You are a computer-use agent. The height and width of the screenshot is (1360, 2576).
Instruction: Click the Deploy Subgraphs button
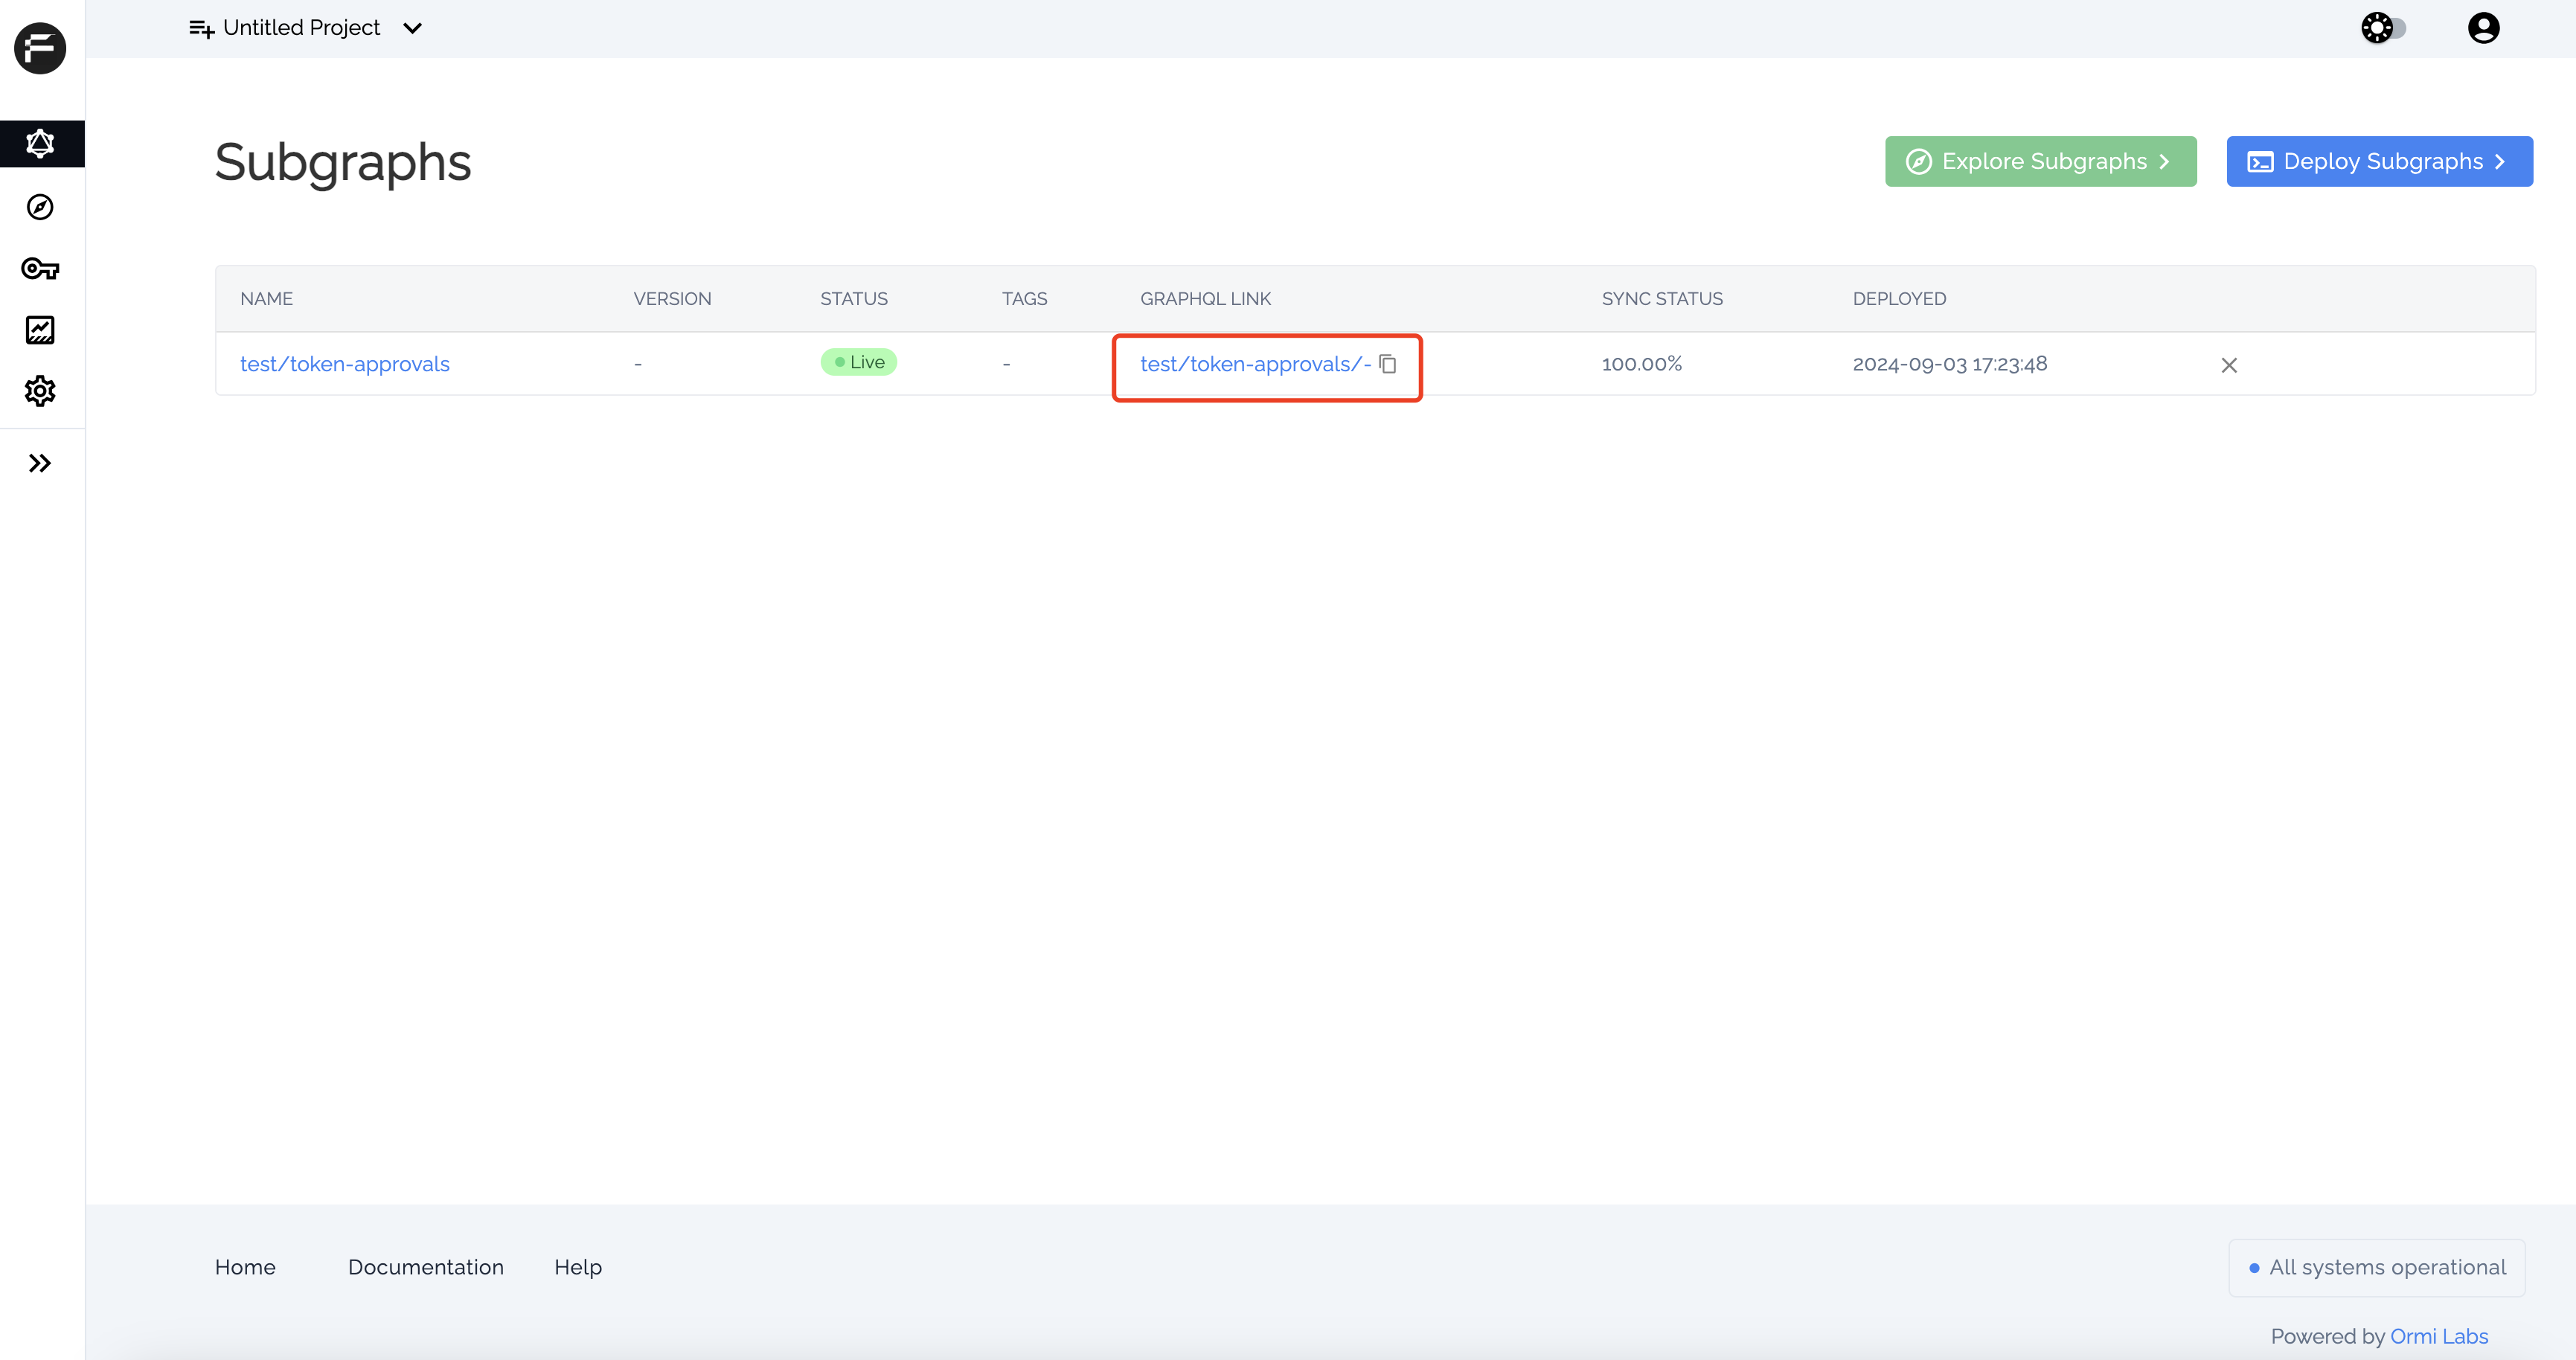coord(2379,161)
